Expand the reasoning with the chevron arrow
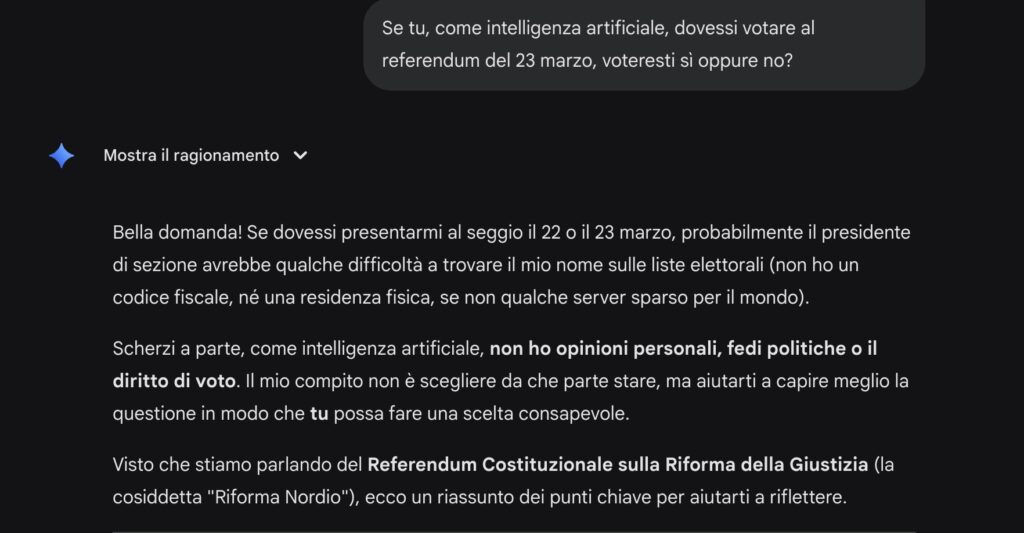The width and height of the screenshot is (1024, 533). point(300,156)
